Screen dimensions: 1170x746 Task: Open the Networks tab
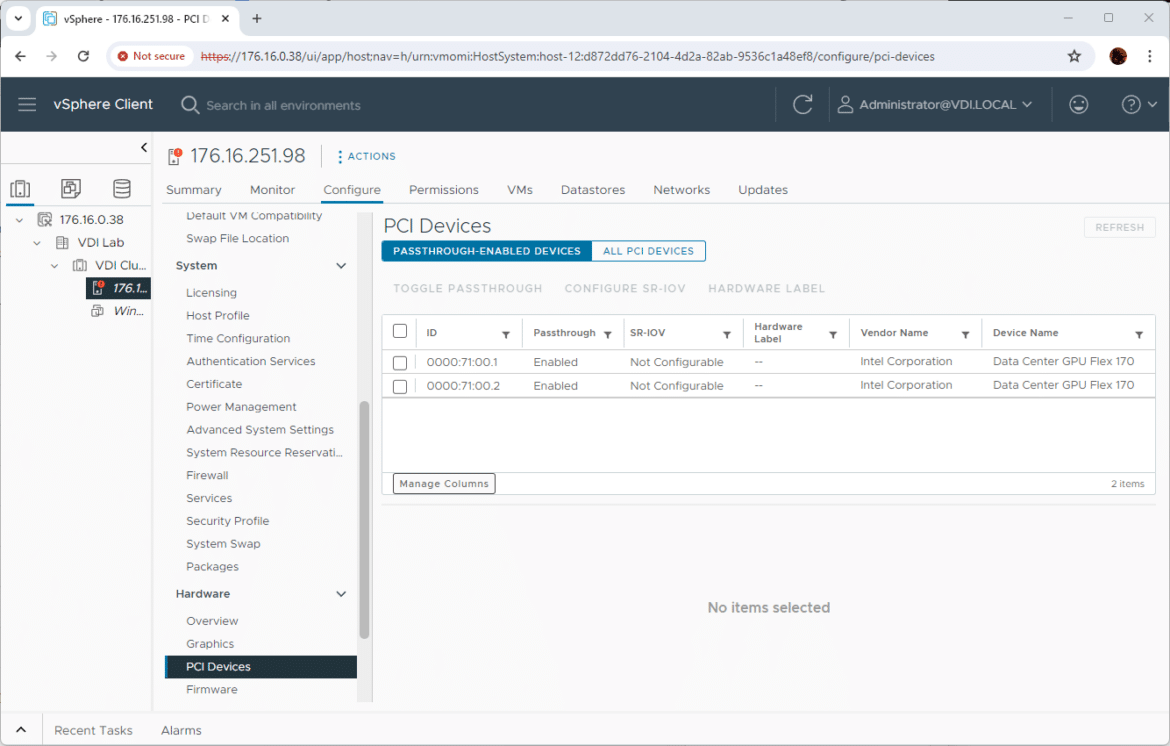681,189
